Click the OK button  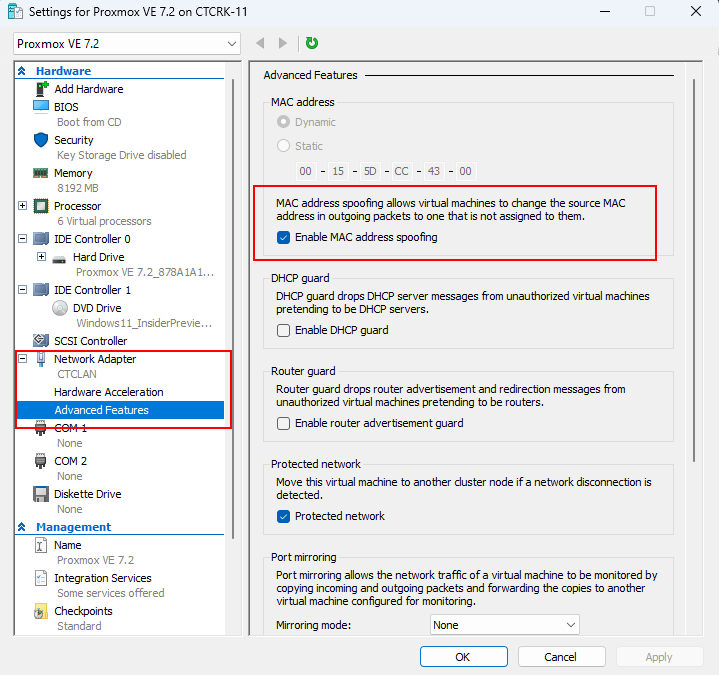464,657
